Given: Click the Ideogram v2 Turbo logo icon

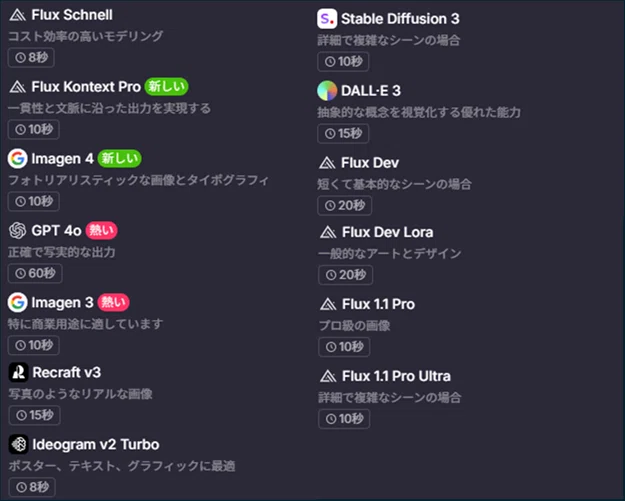Looking at the screenshot, I should tap(18, 444).
